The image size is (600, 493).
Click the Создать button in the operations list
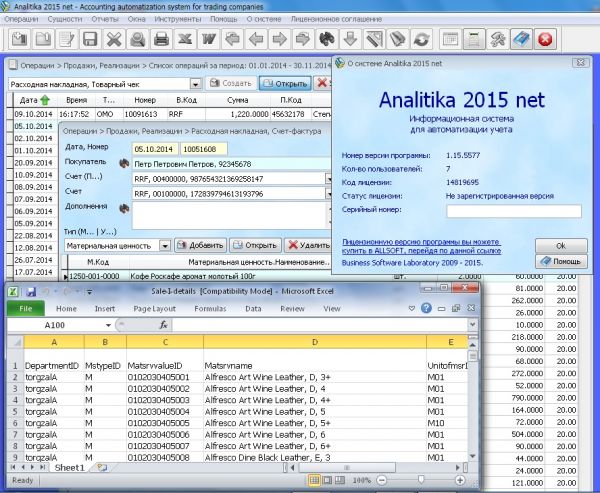click(x=231, y=83)
